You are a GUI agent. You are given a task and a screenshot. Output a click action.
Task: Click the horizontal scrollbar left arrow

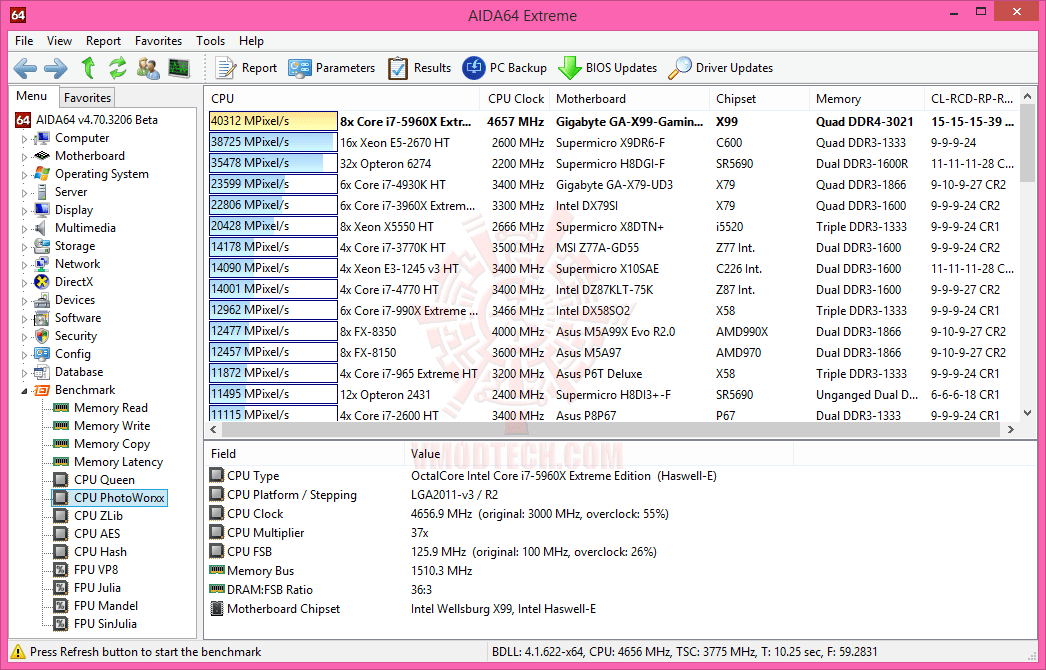coord(215,429)
